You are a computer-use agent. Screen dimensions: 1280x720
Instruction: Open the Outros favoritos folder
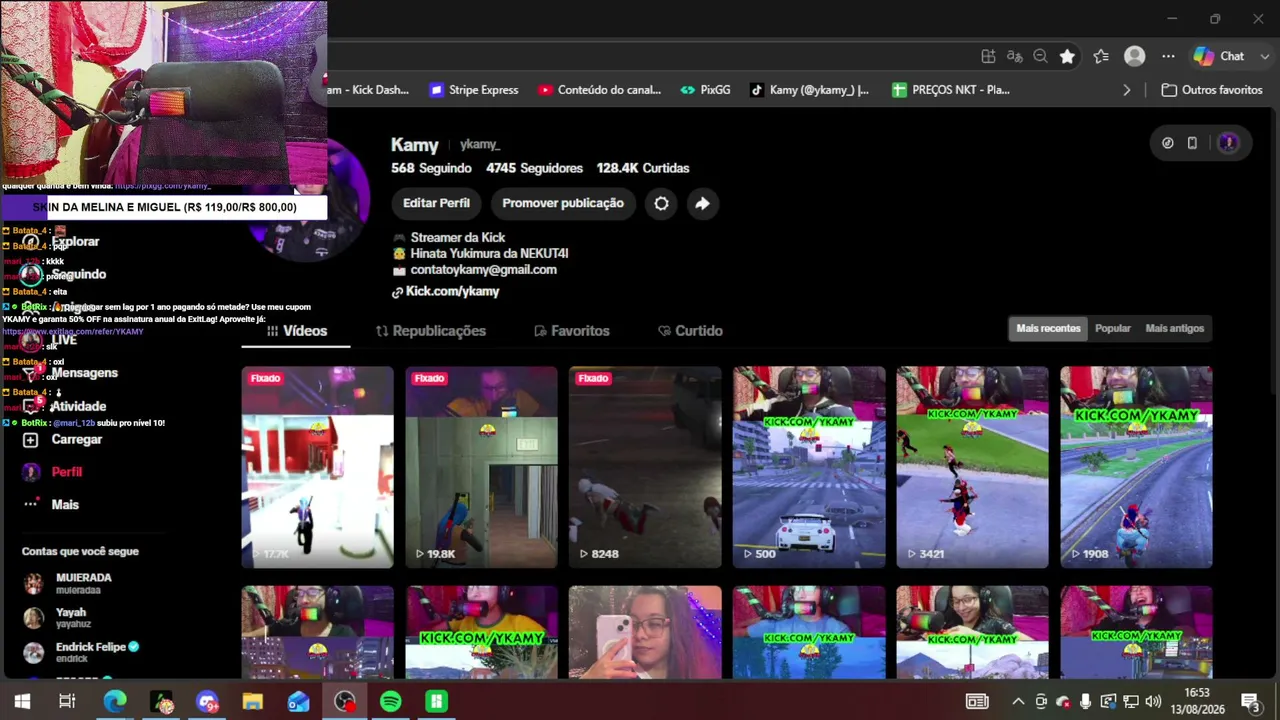[x=1212, y=90]
